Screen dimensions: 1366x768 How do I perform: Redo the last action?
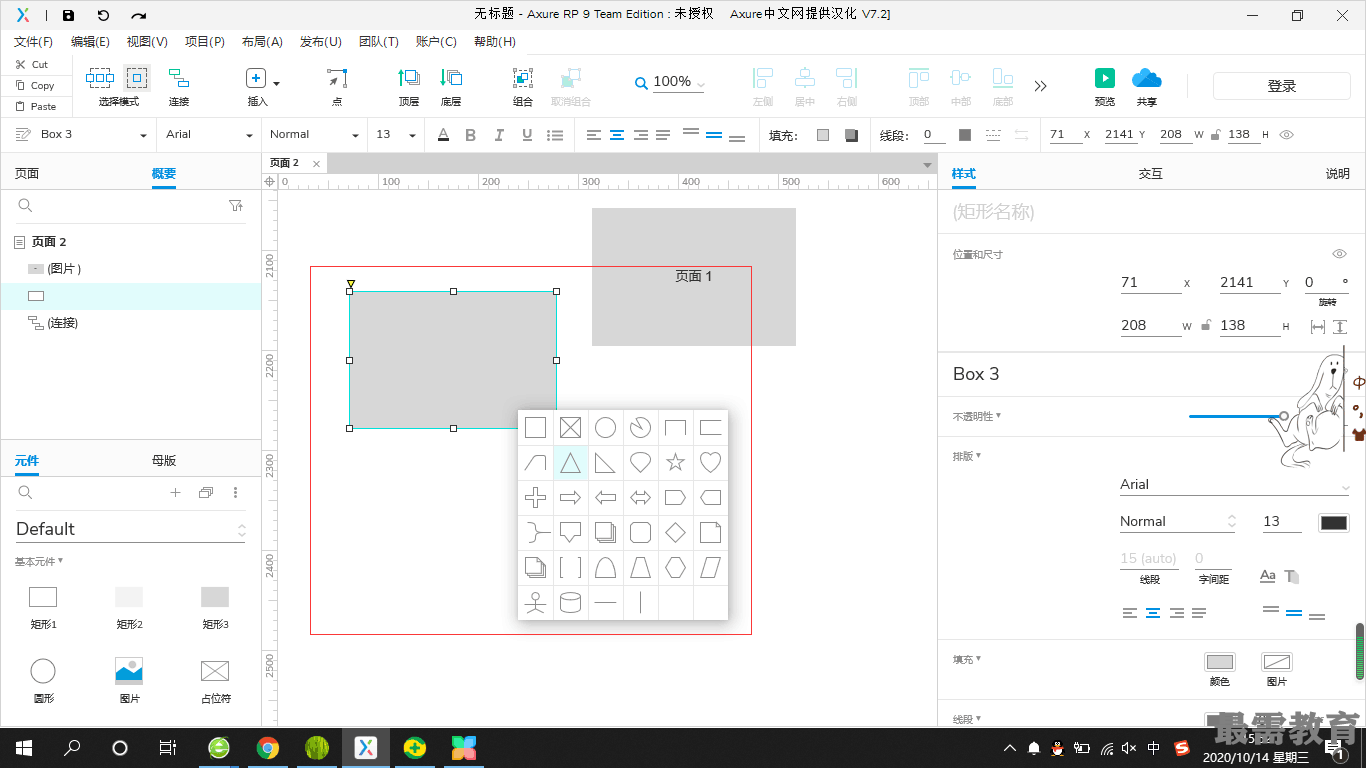coord(138,15)
